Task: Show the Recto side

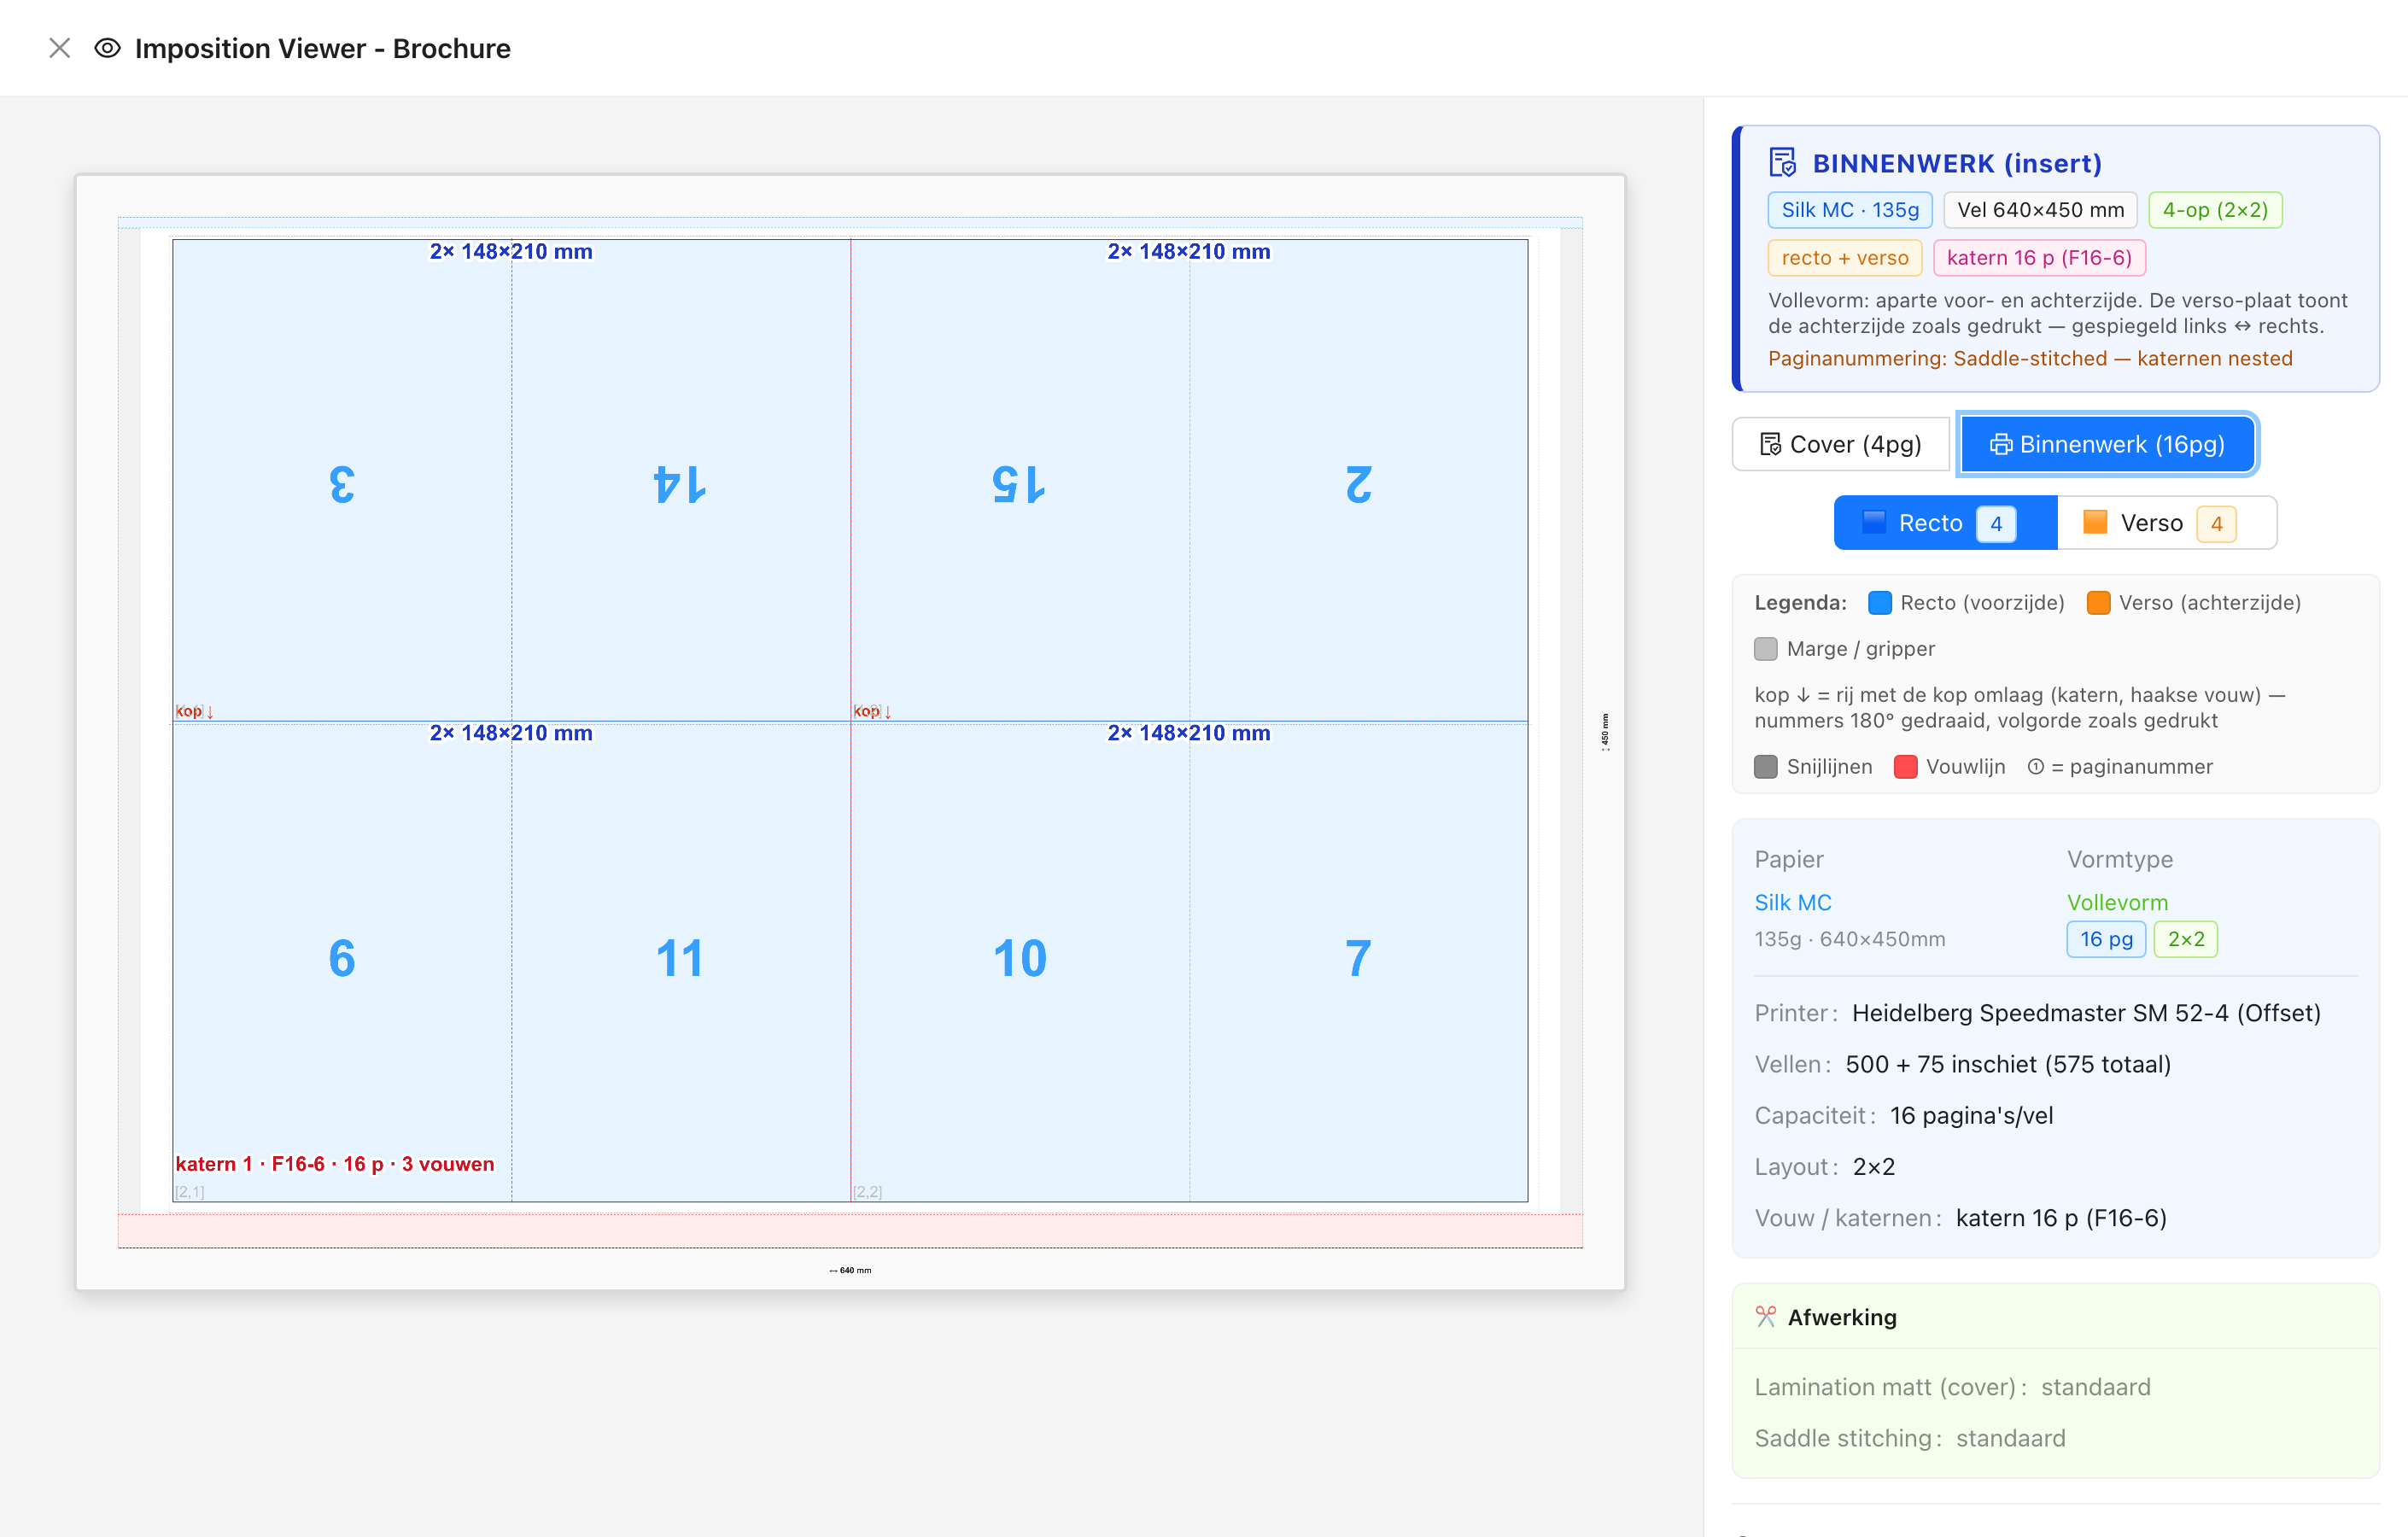Action: coord(1945,523)
